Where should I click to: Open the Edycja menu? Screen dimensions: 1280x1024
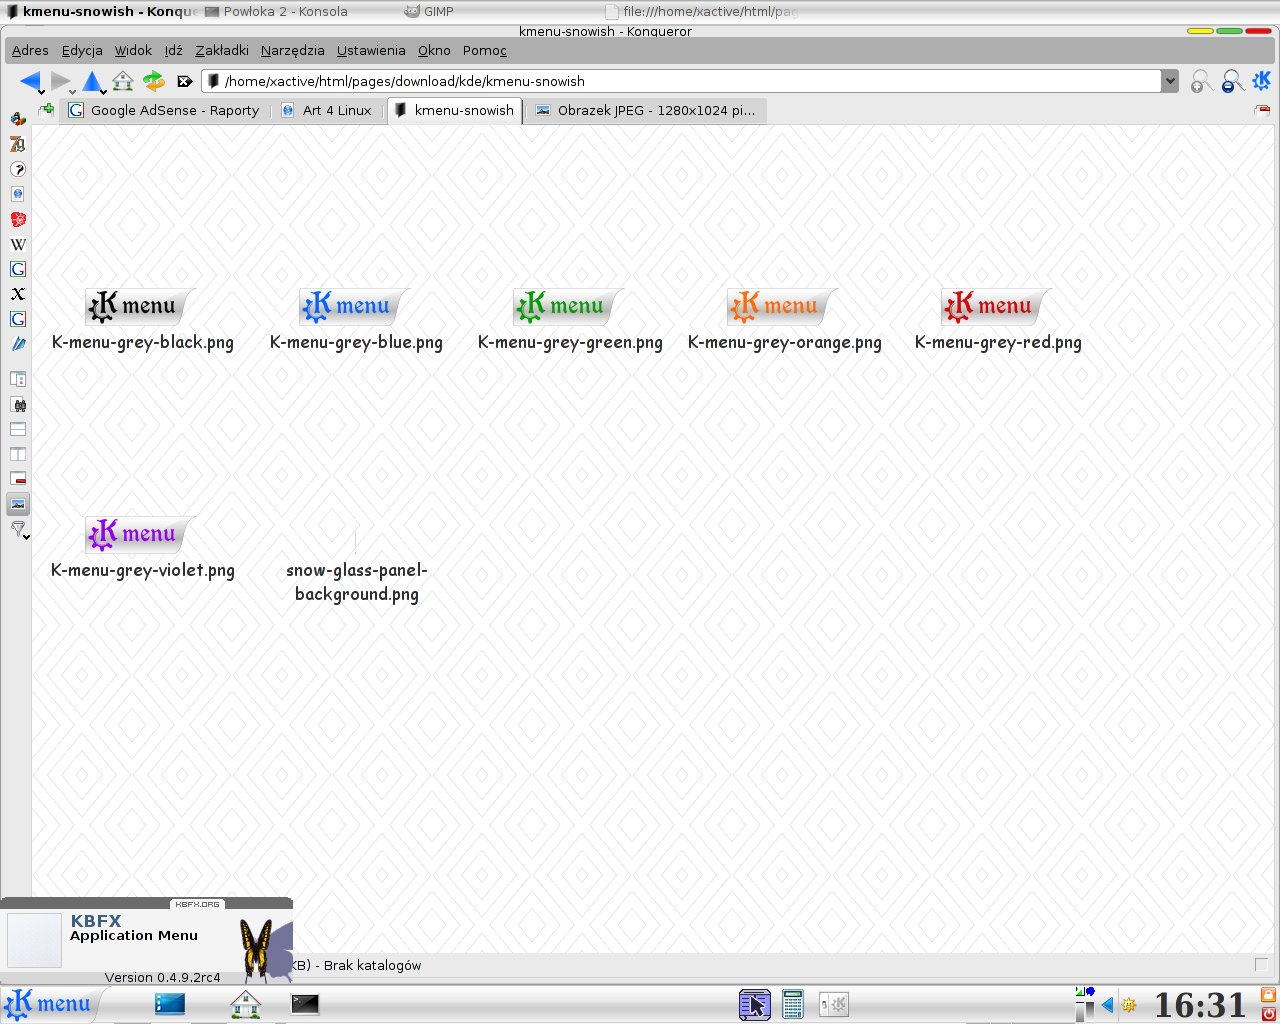(82, 50)
